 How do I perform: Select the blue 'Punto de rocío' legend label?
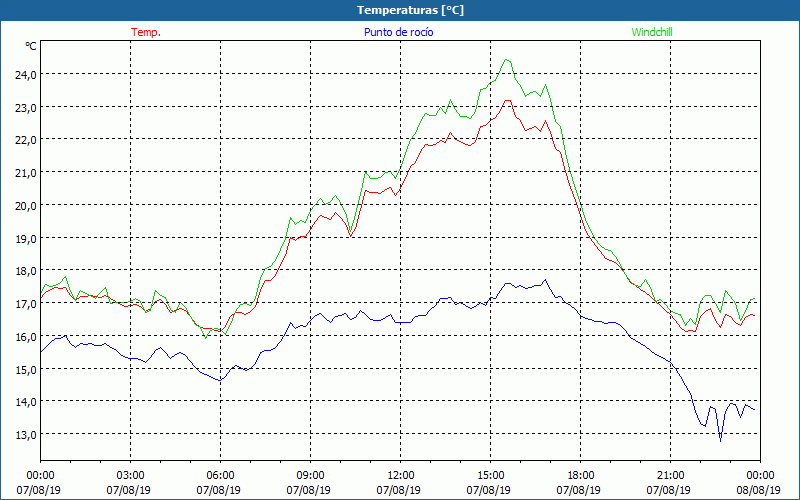398,32
